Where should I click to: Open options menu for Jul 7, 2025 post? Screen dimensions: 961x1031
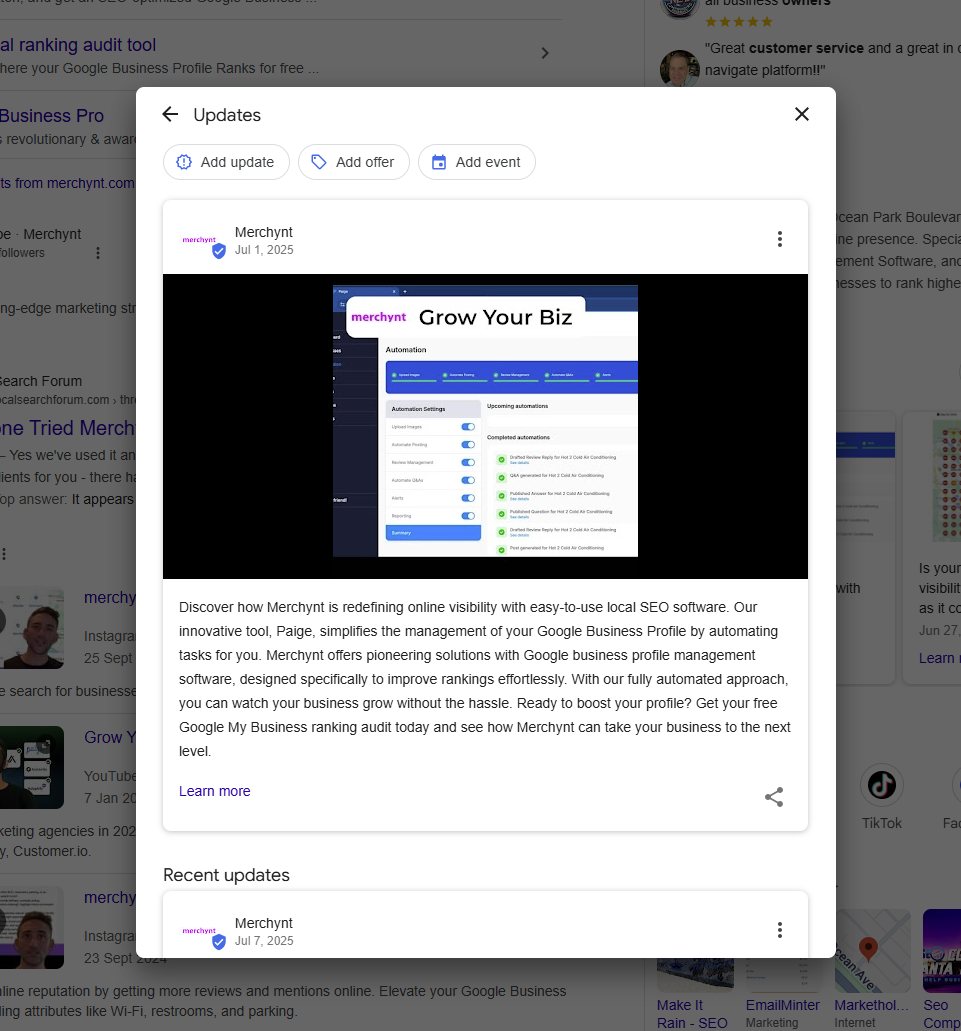[x=780, y=930]
